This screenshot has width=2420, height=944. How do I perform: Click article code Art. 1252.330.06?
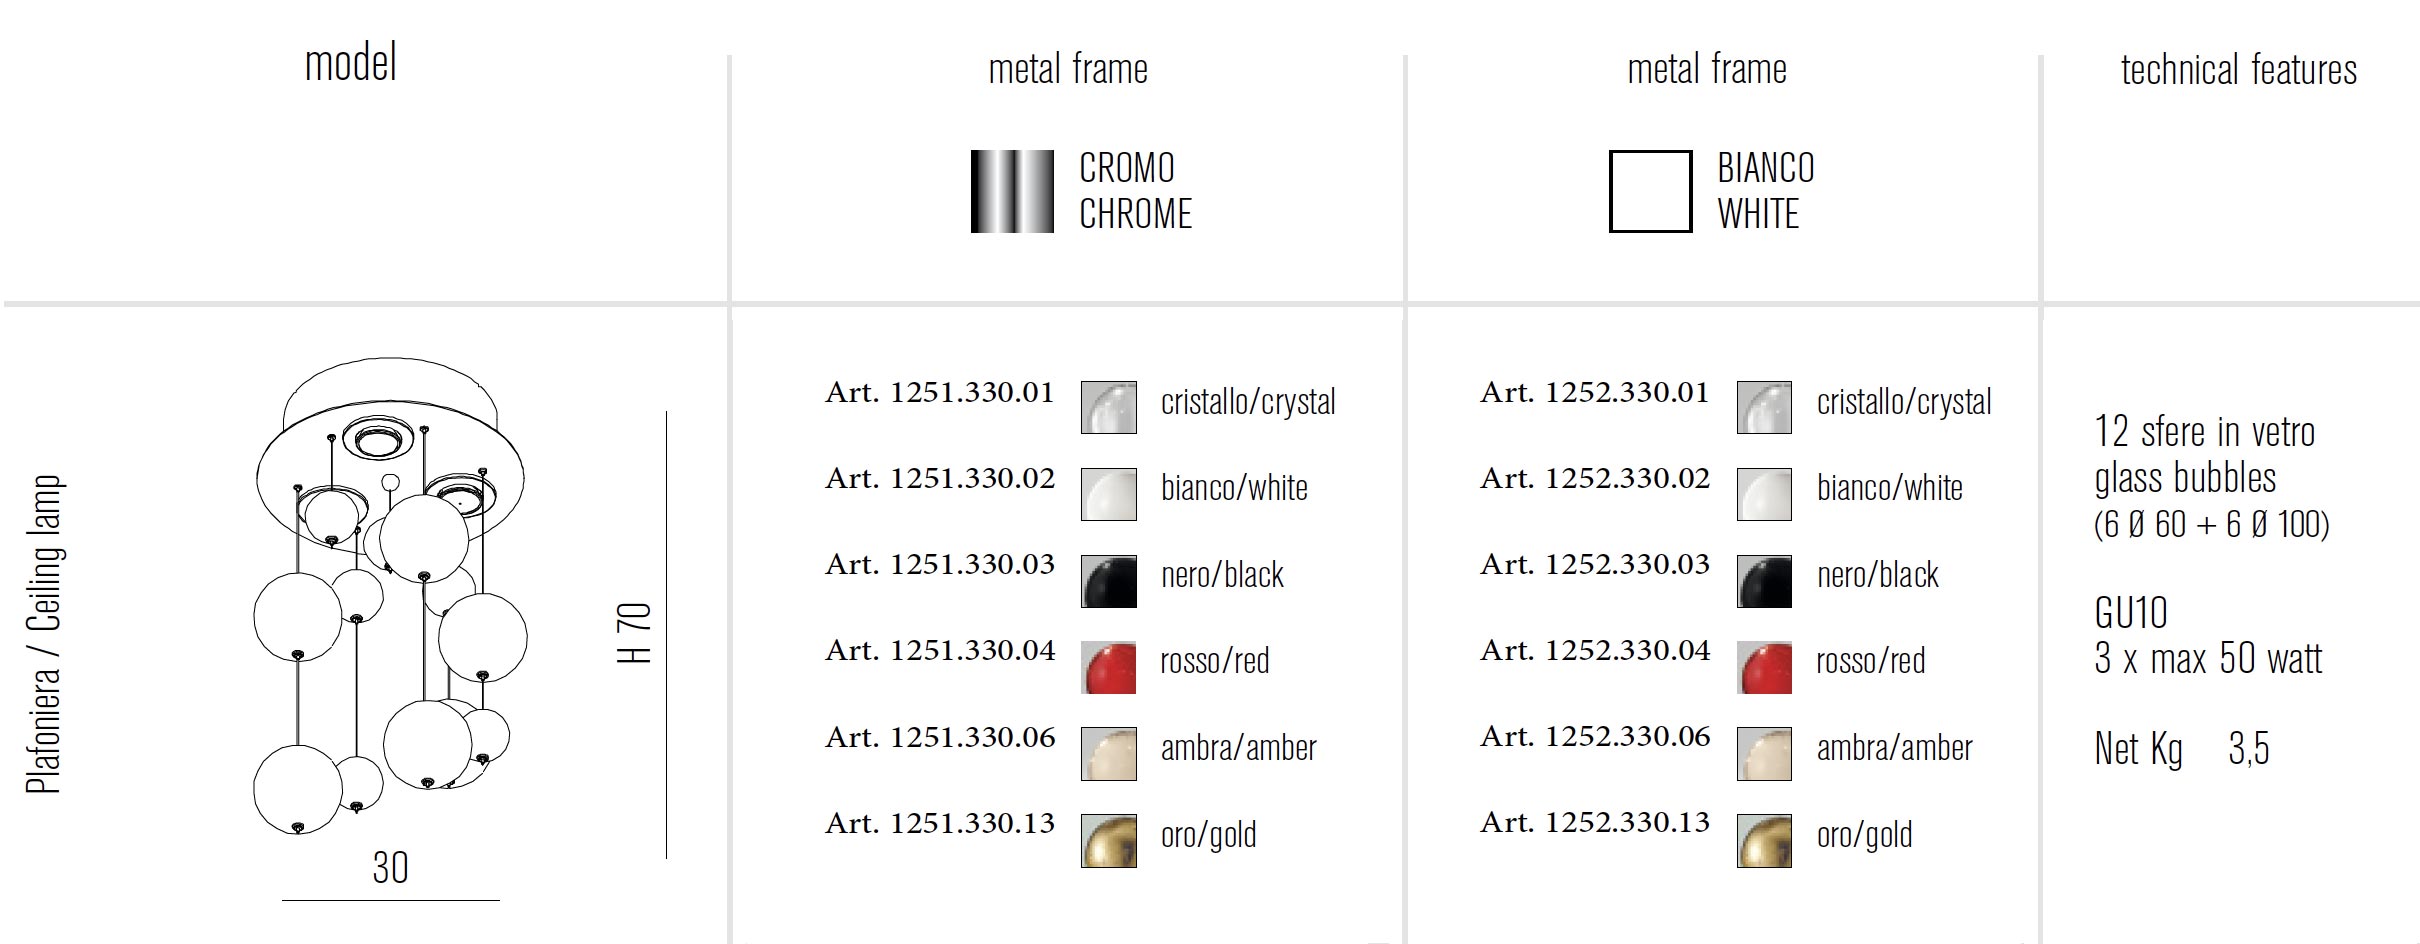click(x=1595, y=737)
